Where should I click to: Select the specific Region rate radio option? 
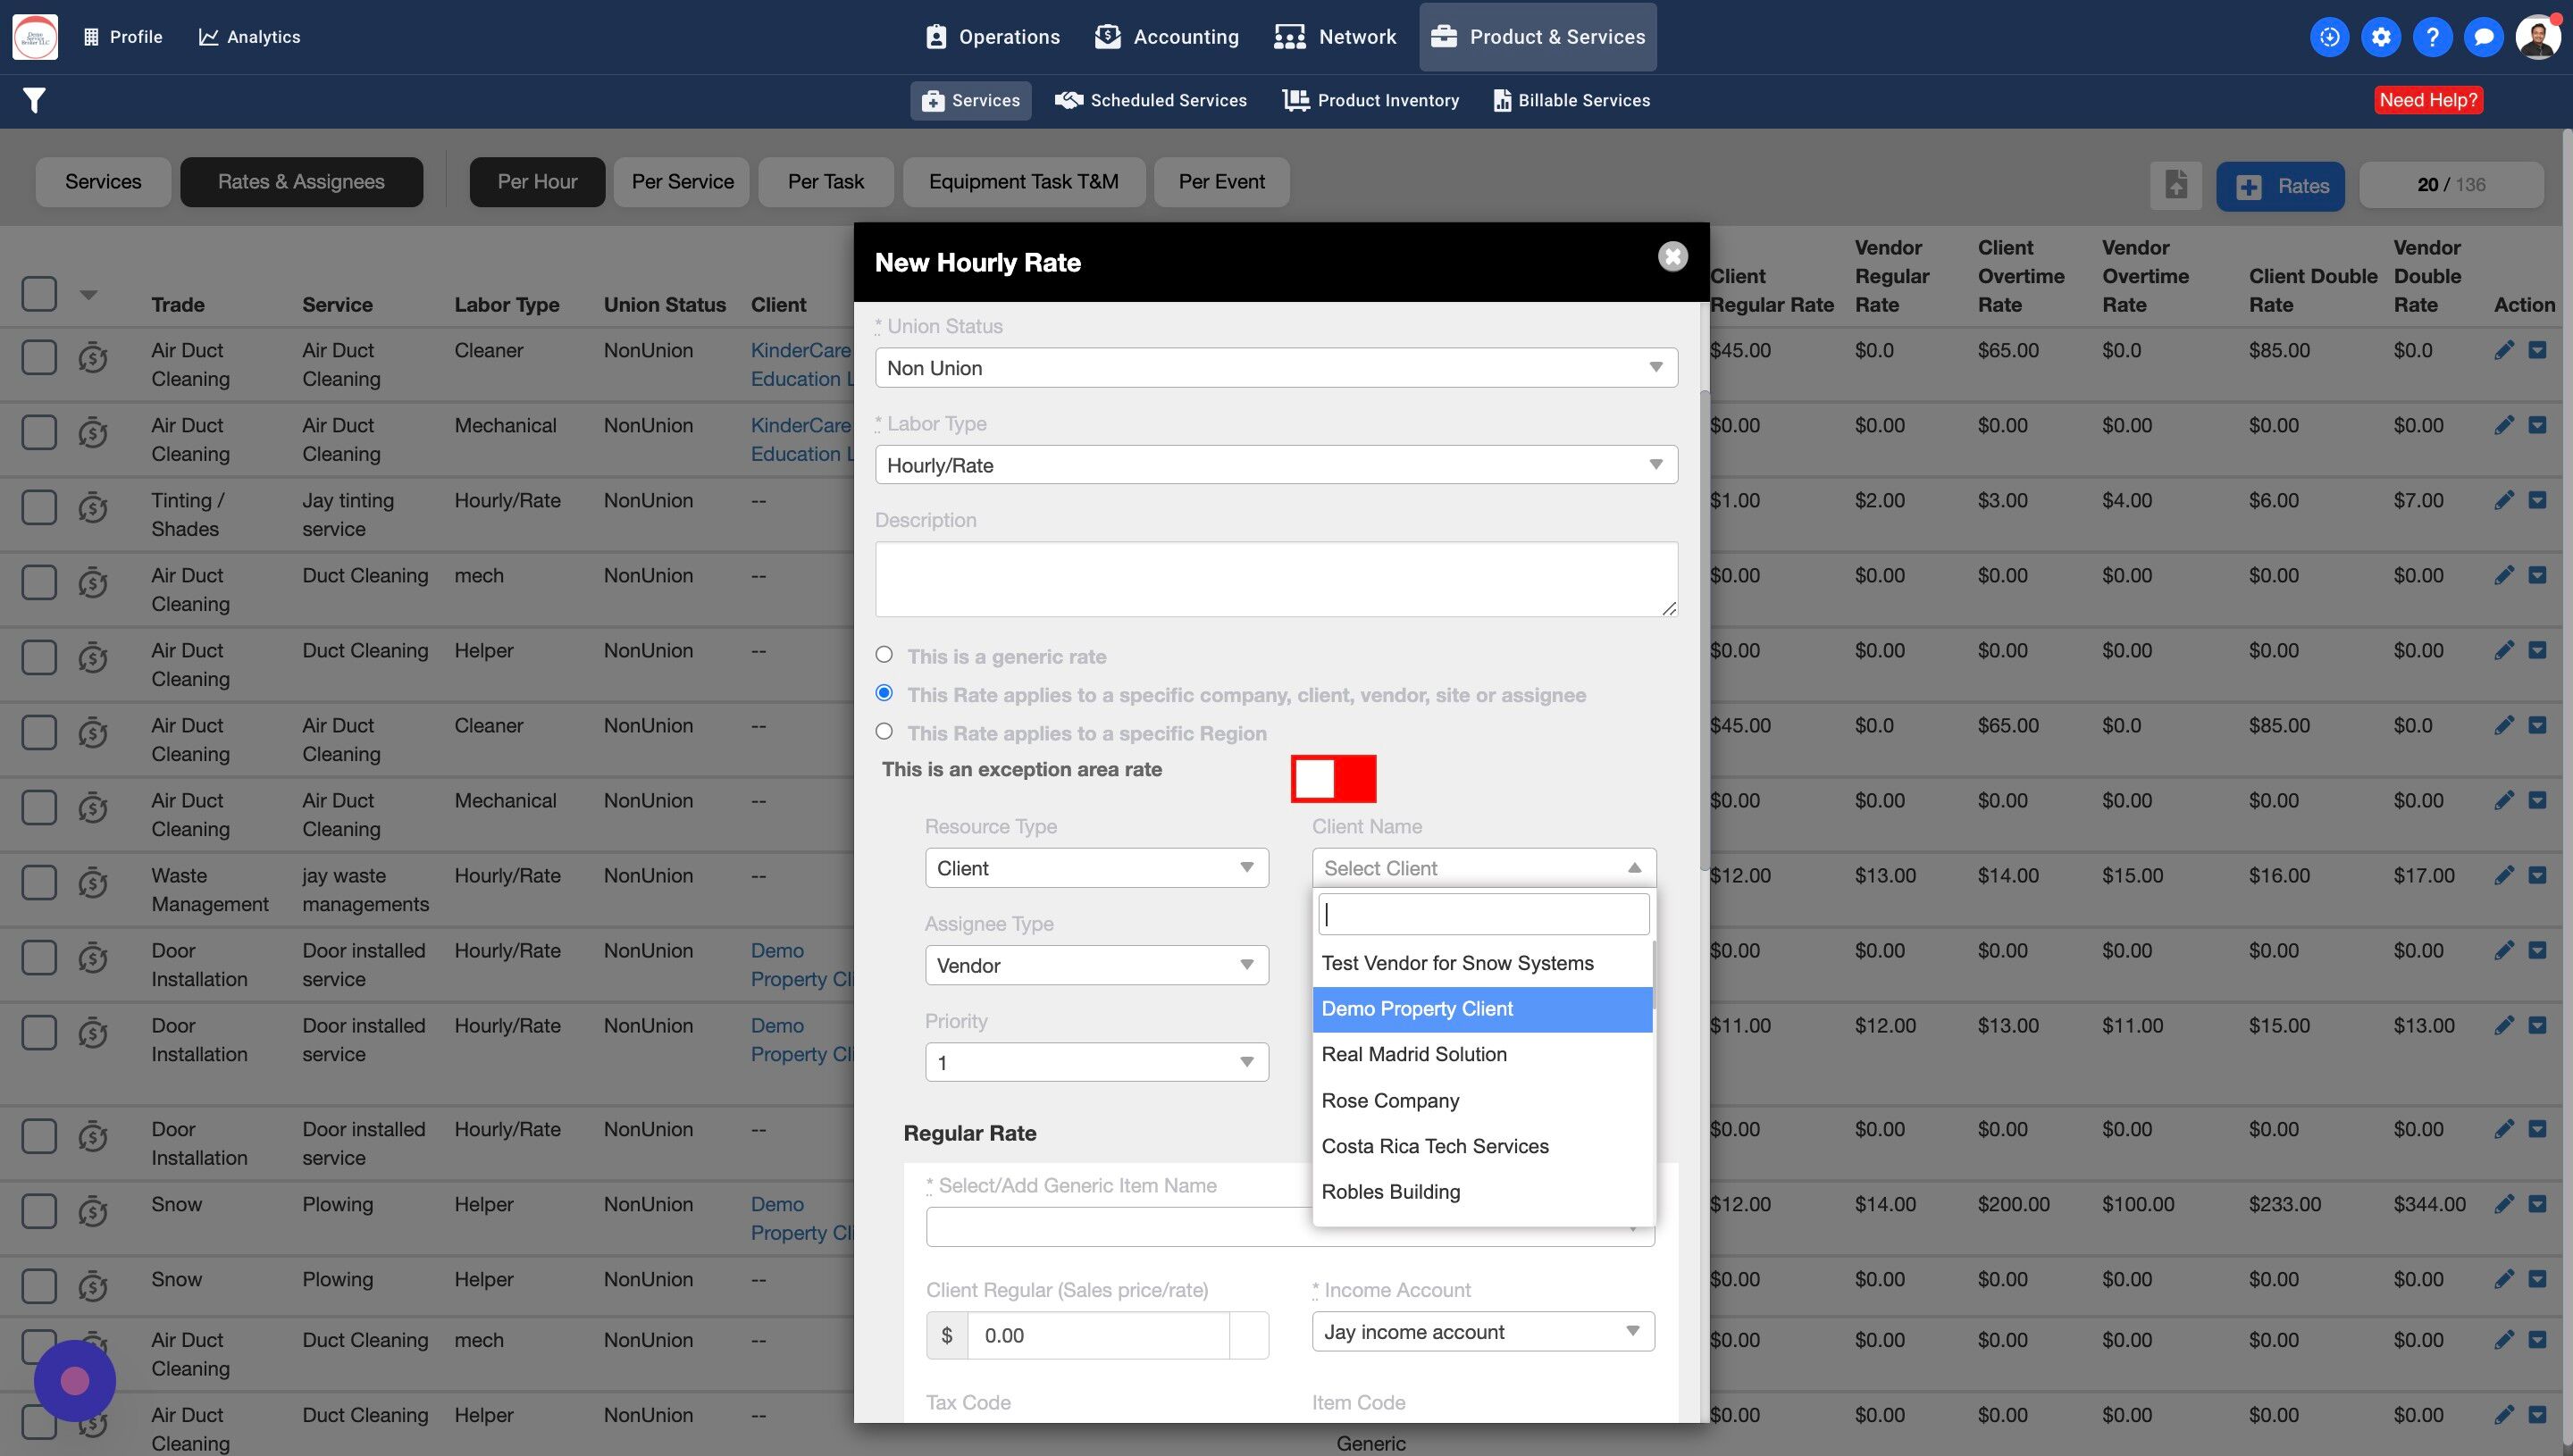(x=884, y=731)
